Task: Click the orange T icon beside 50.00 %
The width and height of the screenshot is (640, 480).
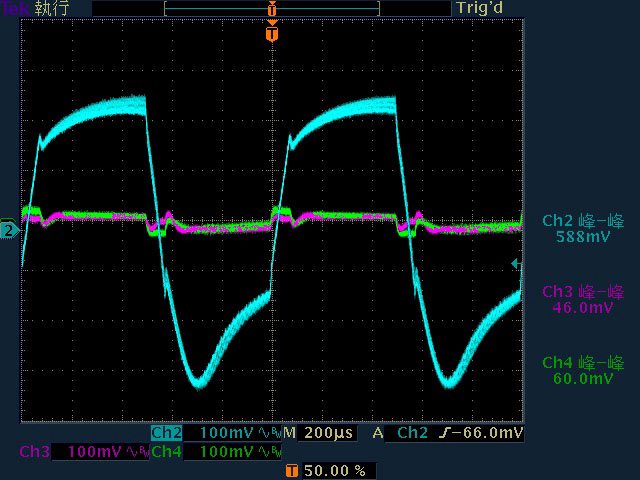Action: coord(291,470)
